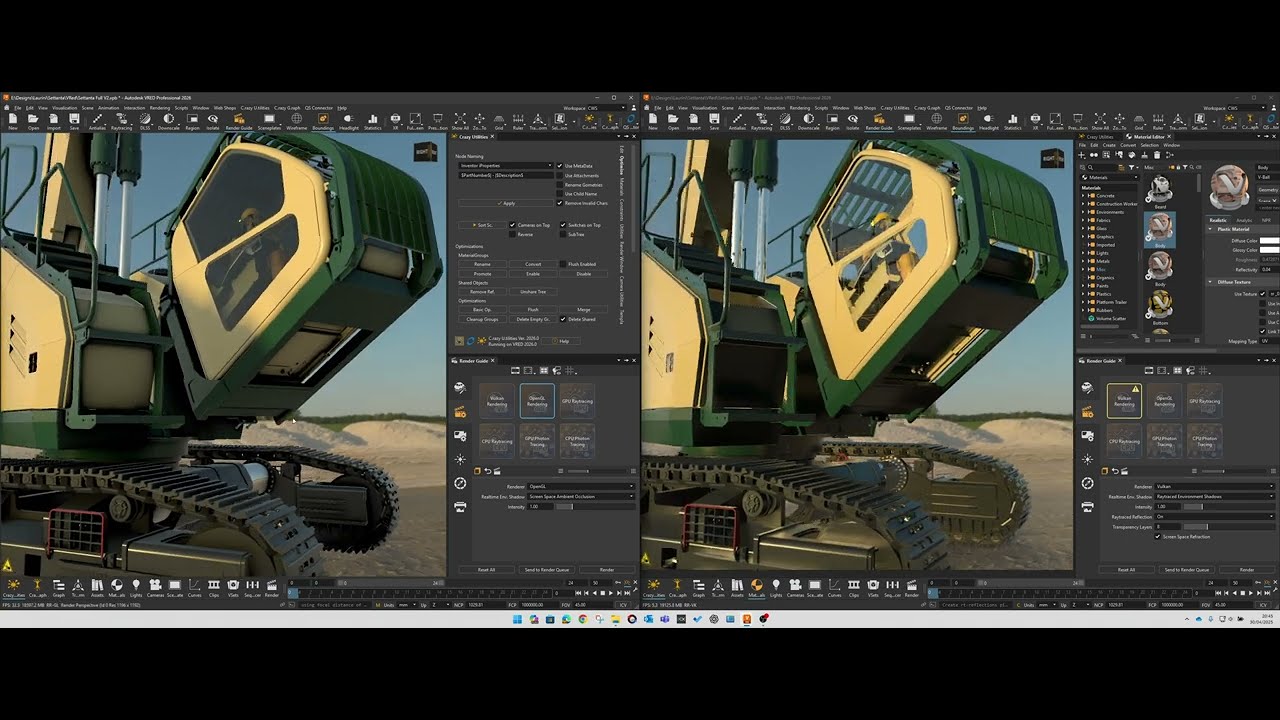
Task: Toggle Switches on Top checkbox
Action: (562, 225)
